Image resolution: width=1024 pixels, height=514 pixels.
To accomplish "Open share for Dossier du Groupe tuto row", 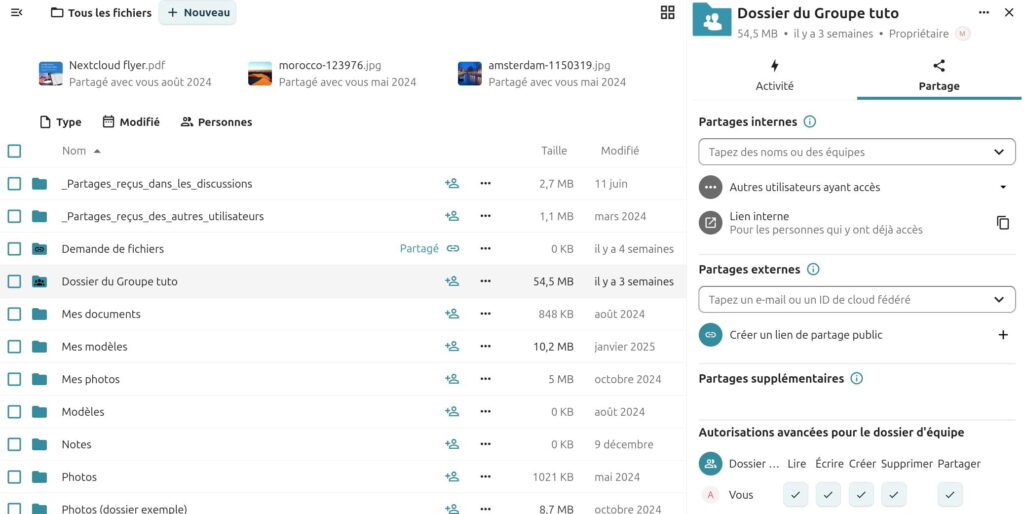I will pos(452,281).
